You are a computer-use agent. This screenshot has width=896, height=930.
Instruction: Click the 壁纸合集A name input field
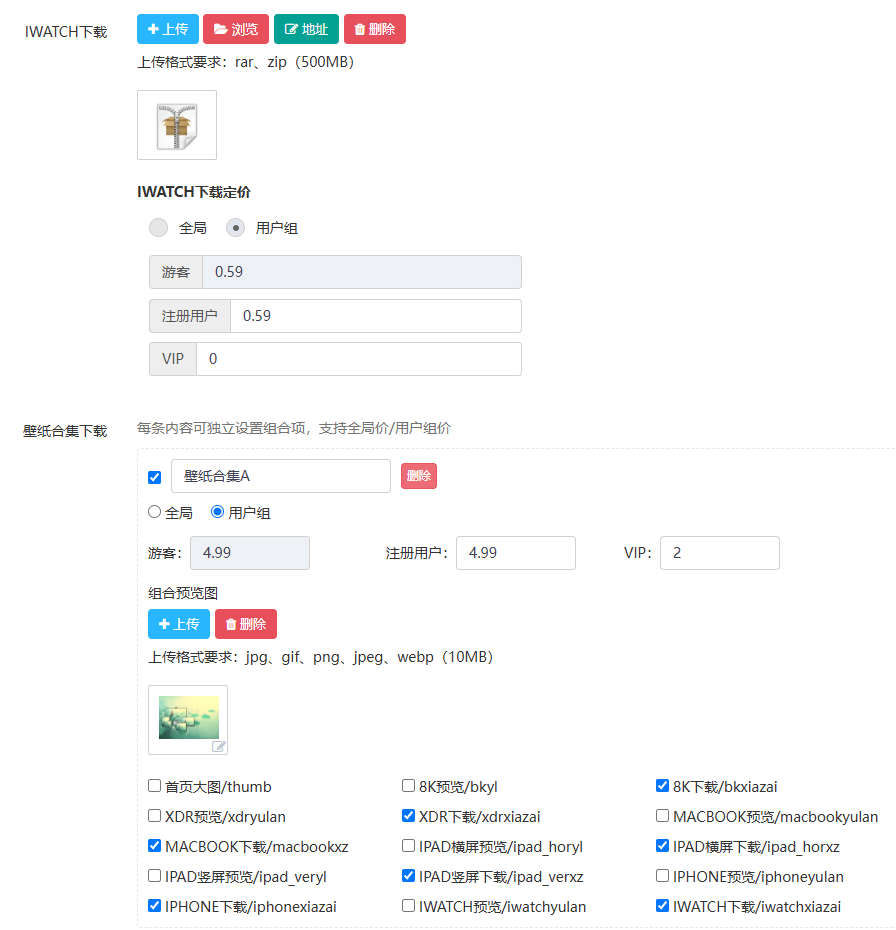(280, 476)
